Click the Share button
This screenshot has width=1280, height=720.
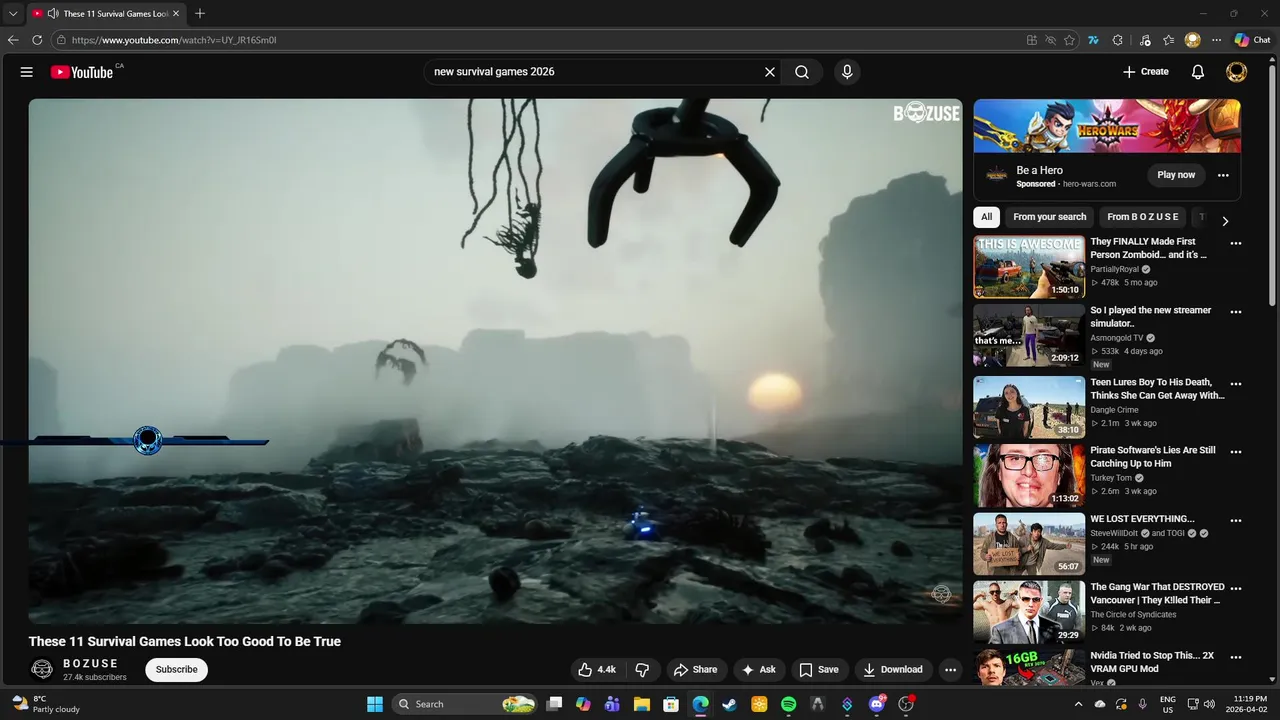click(695, 670)
